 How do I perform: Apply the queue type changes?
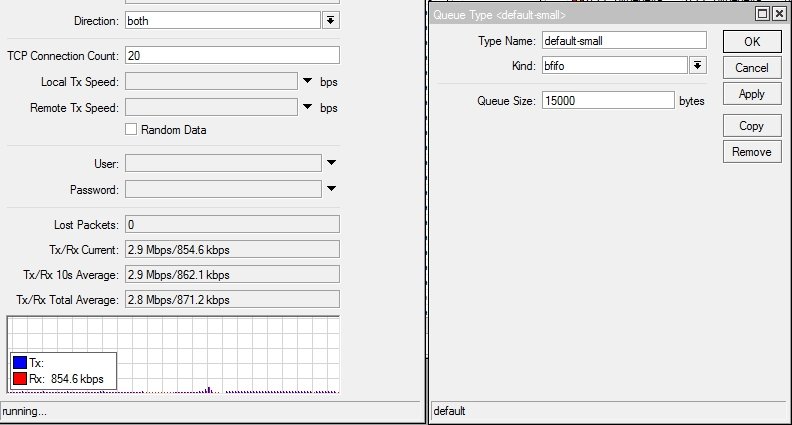751,94
